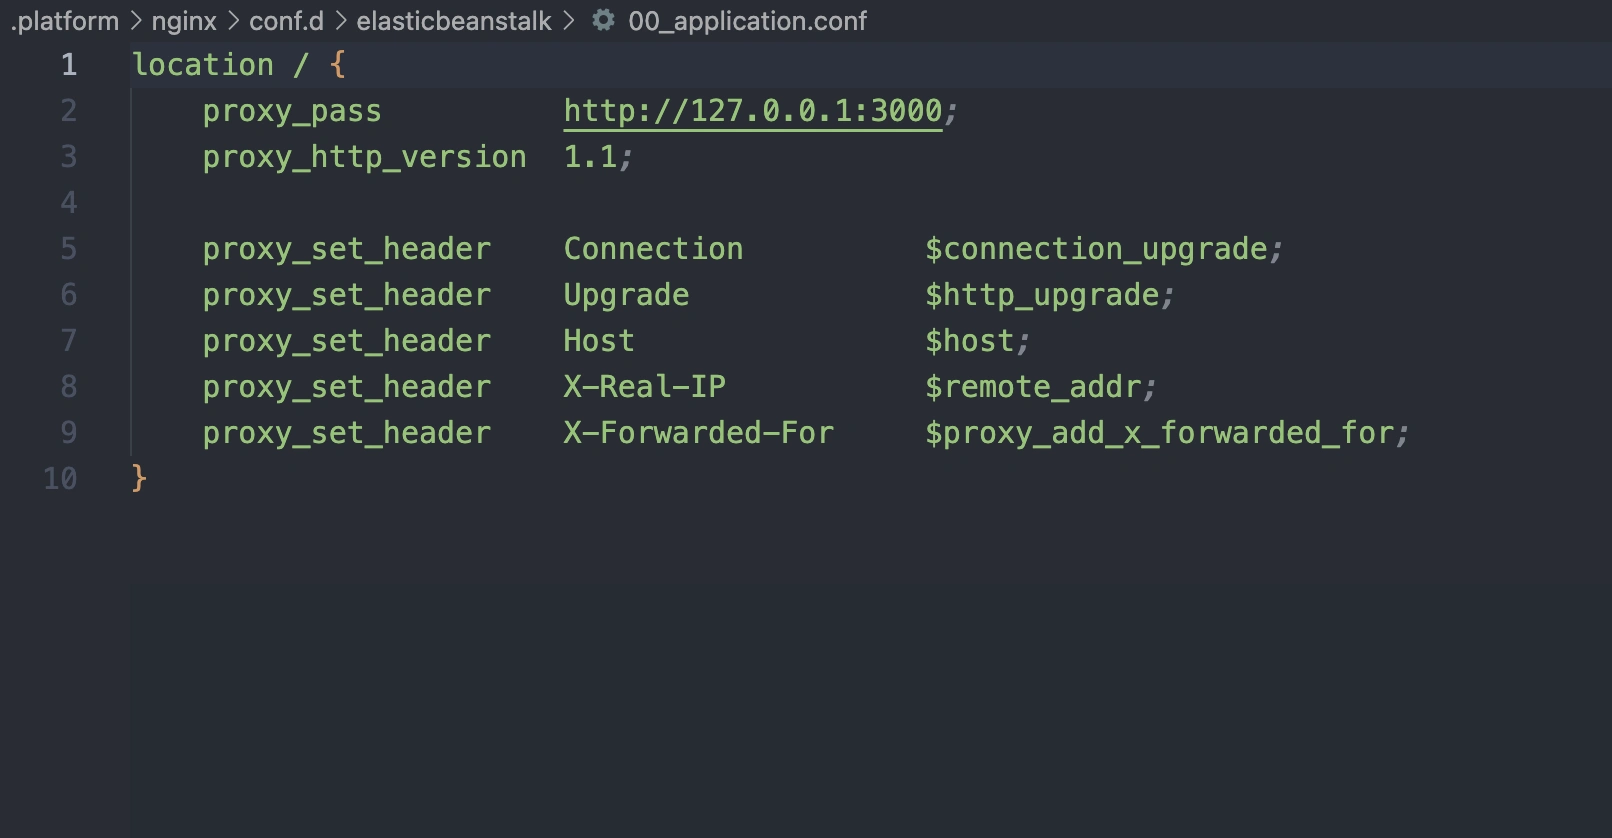Click the closing curly brace on line 10
The height and width of the screenshot is (838, 1612).
click(x=139, y=479)
